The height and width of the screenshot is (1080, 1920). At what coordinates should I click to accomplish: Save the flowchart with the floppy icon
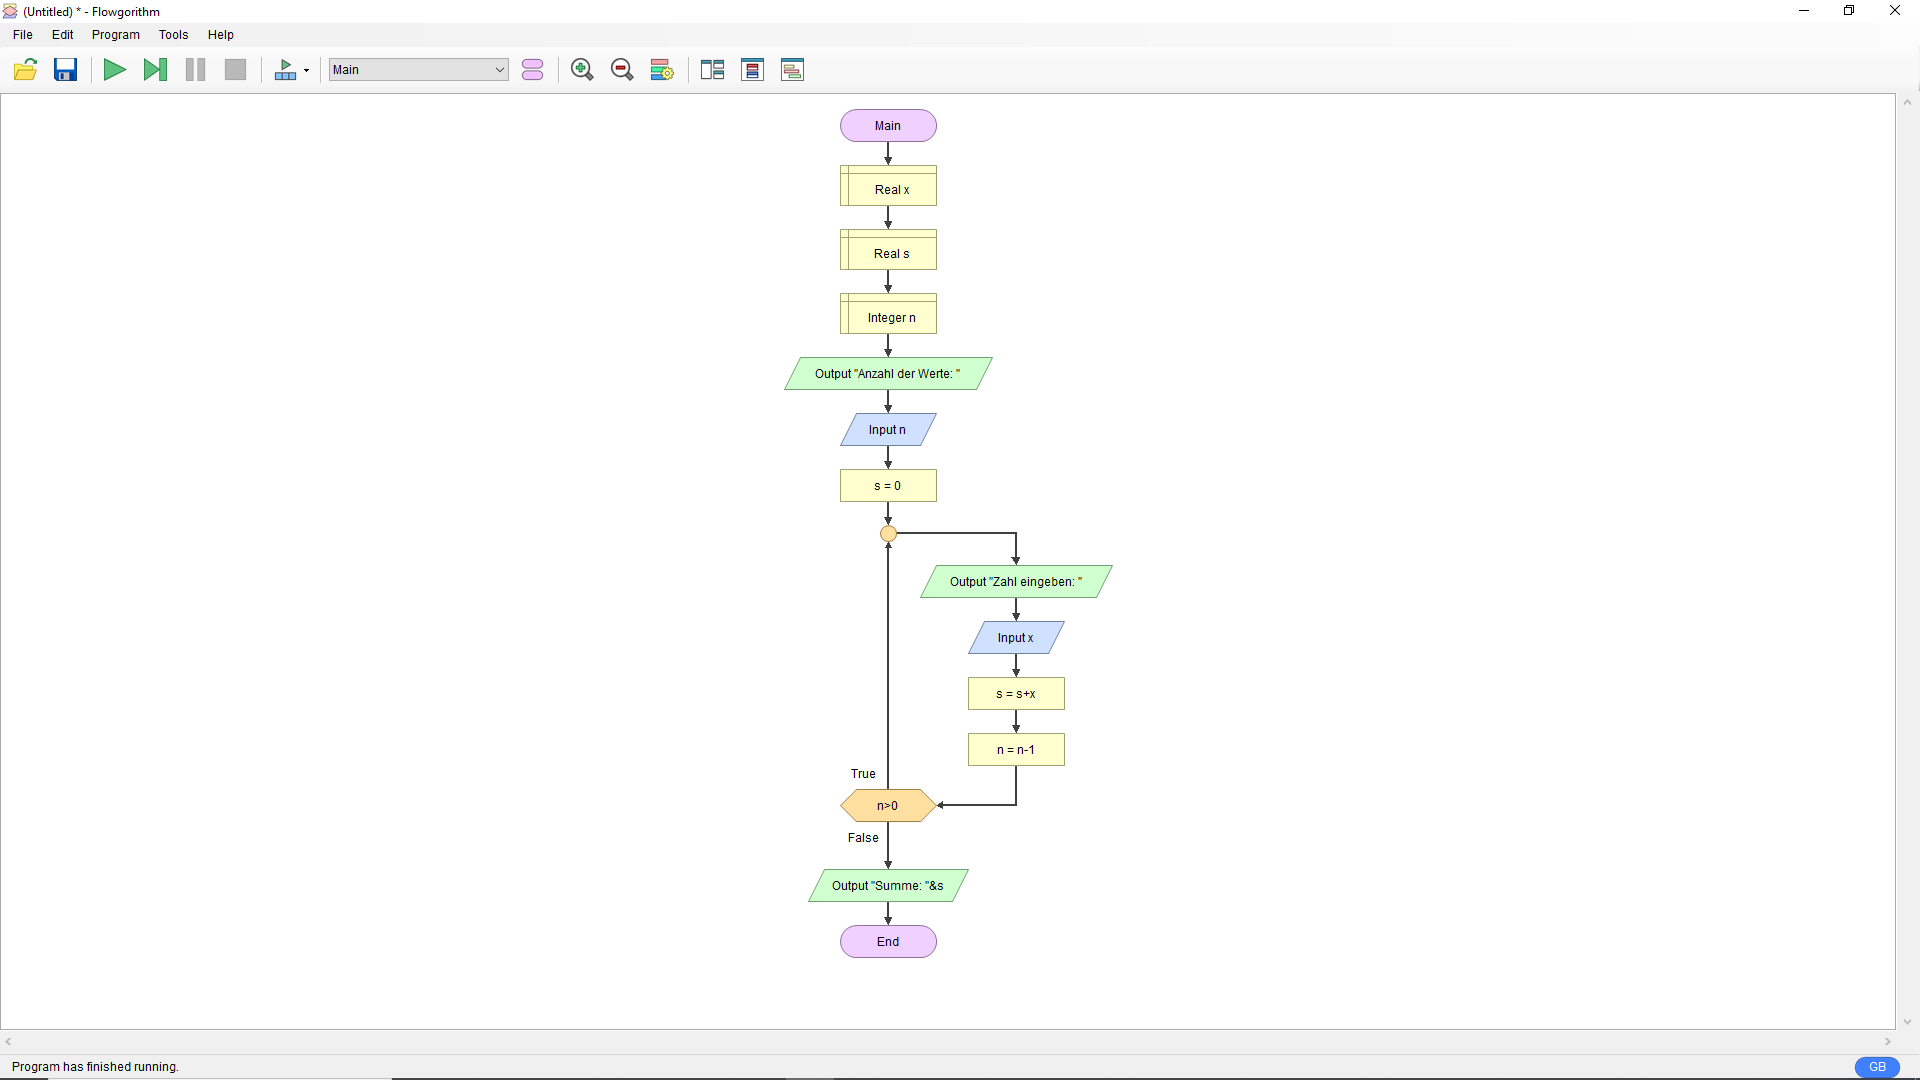66,70
